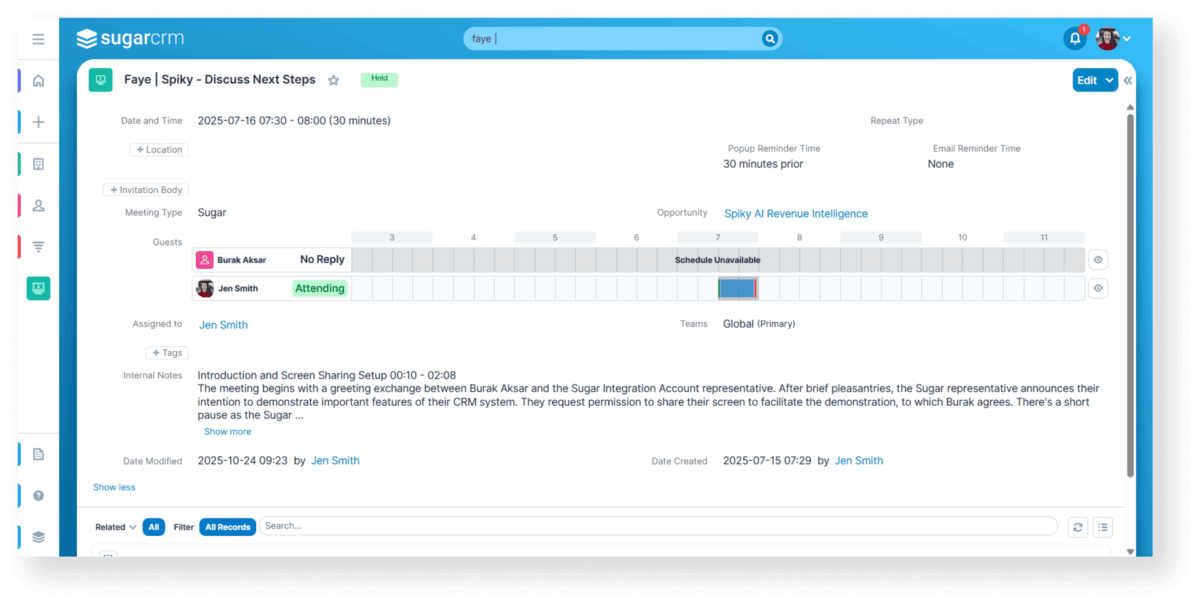This screenshot has height=604, width=1200.
Task: Preview Burak Aksar's schedule with the eye icon
Action: click(x=1097, y=259)
